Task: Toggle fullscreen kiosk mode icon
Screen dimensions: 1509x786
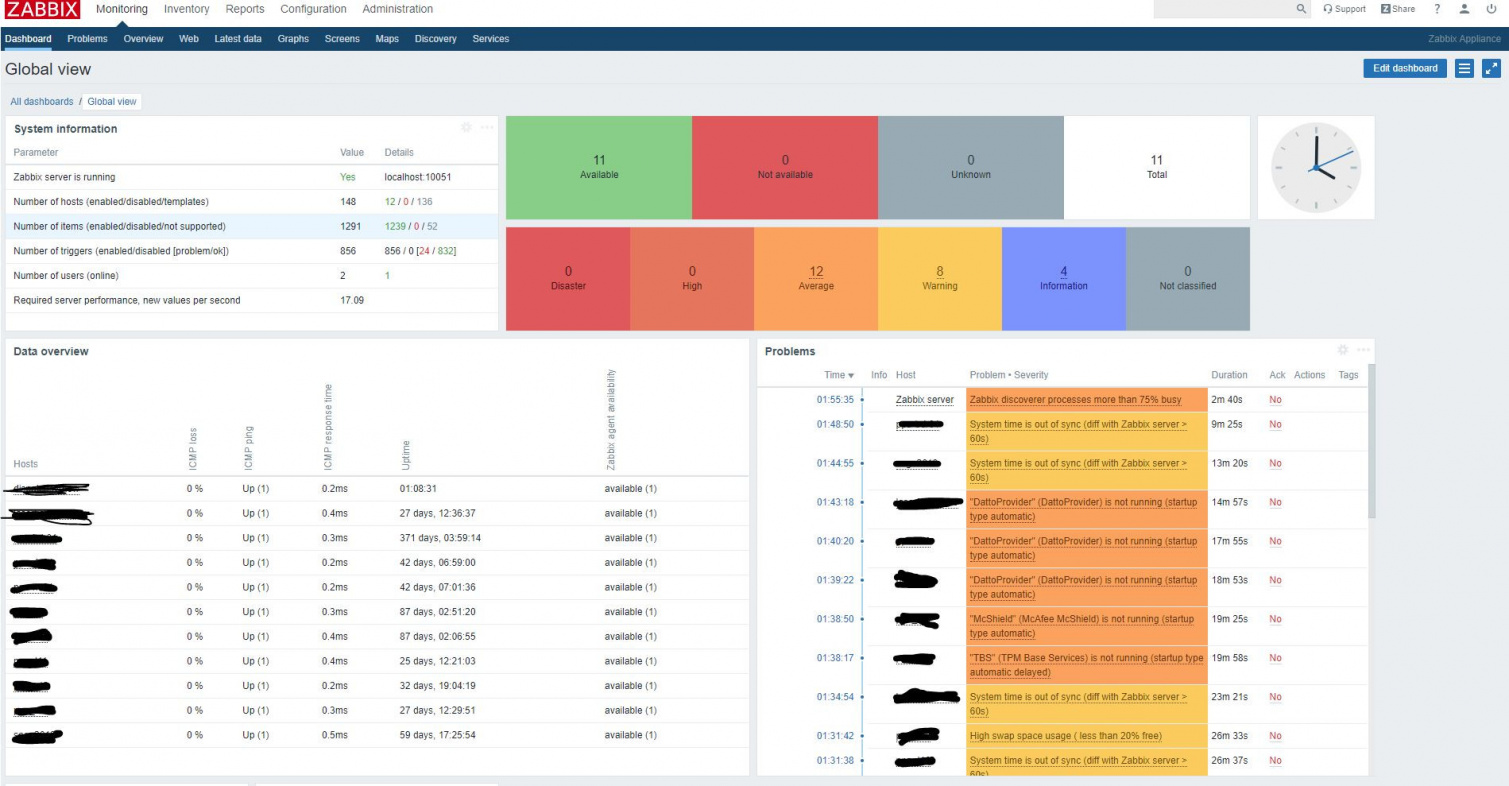Action: pos(1491,68)
